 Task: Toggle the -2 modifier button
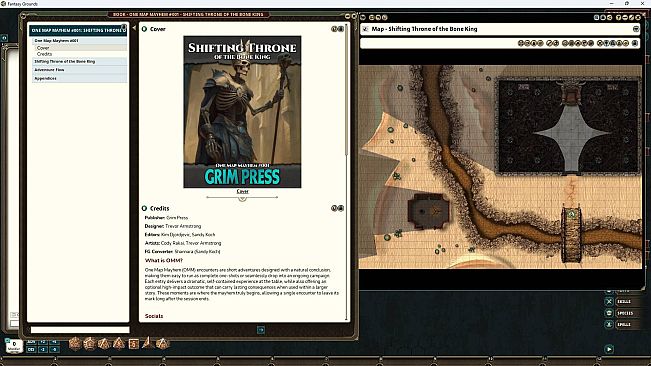43,349
